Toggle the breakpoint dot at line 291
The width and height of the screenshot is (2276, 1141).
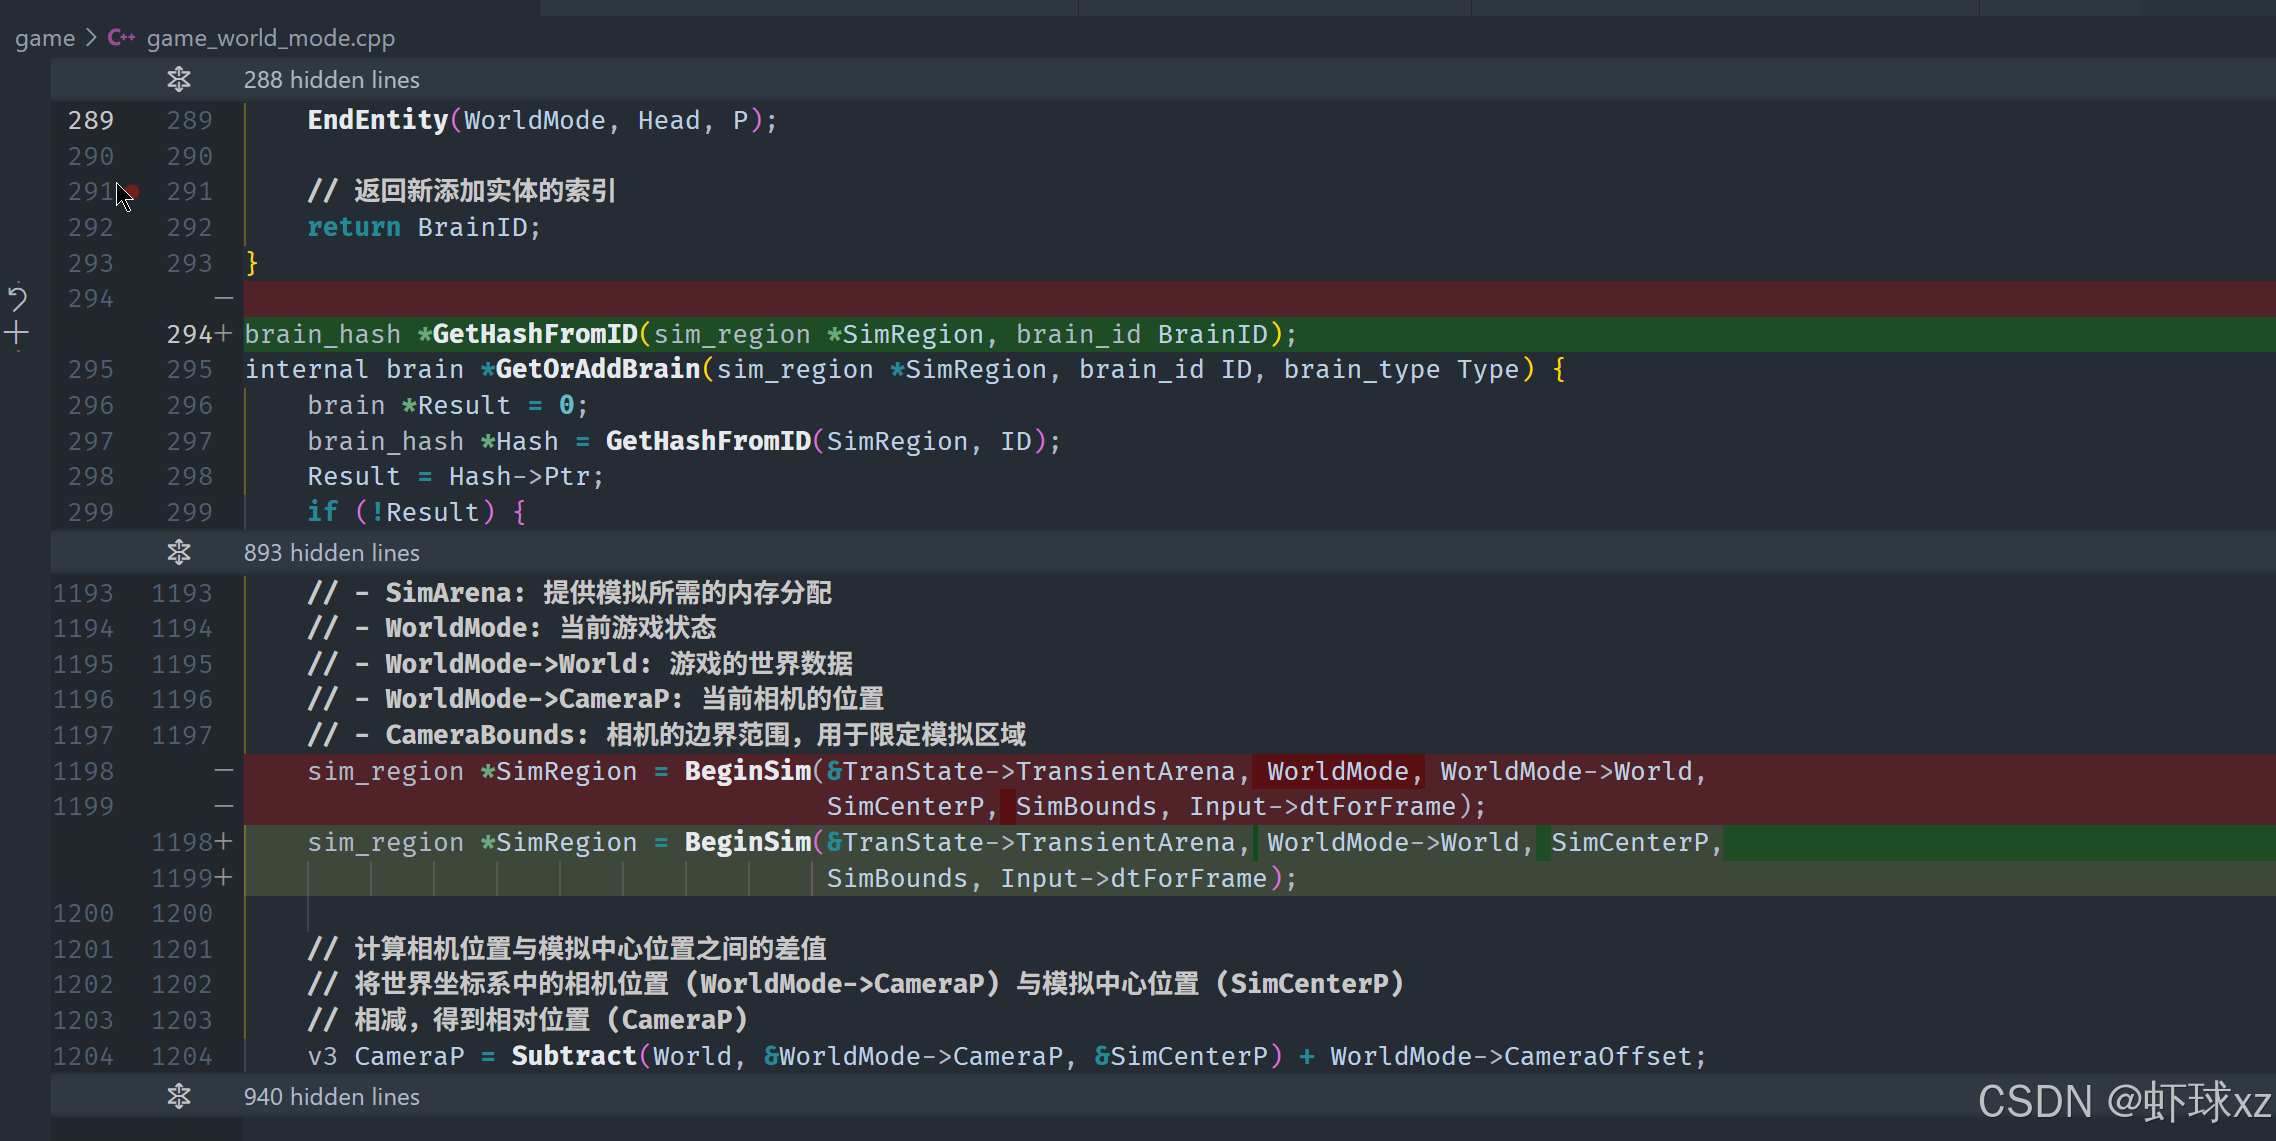tap(132, 191)
